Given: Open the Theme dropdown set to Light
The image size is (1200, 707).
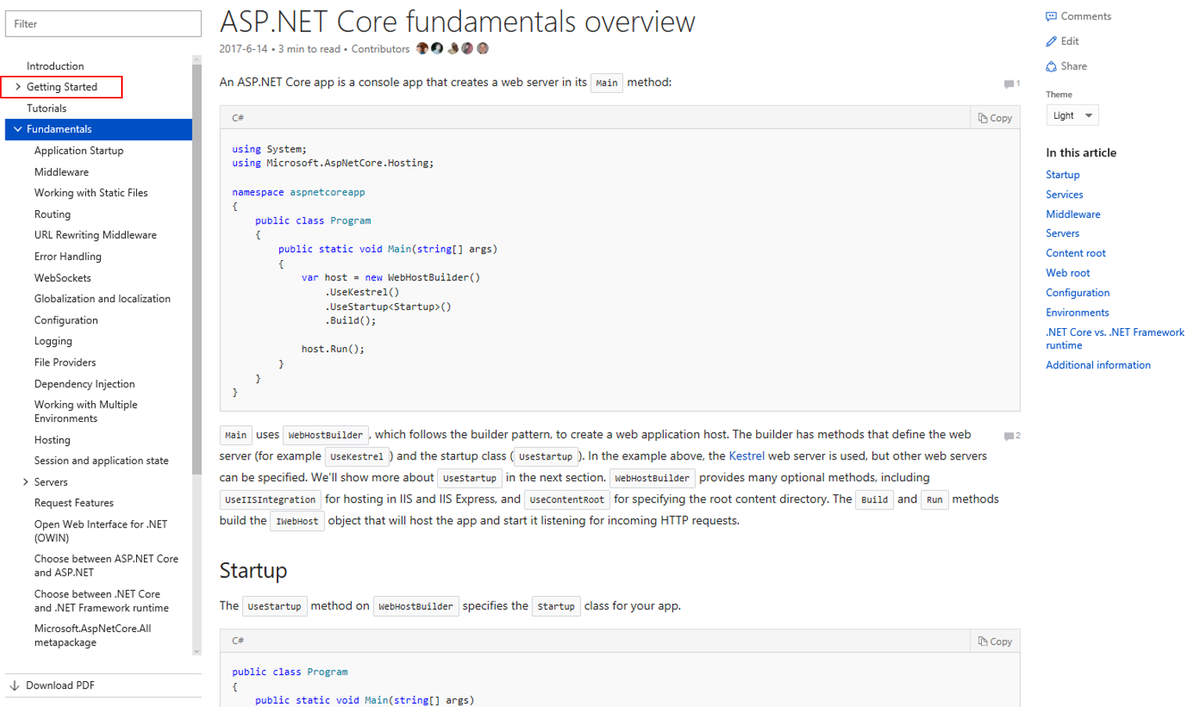Looking at the screenshot, I should coord(1072,115).
